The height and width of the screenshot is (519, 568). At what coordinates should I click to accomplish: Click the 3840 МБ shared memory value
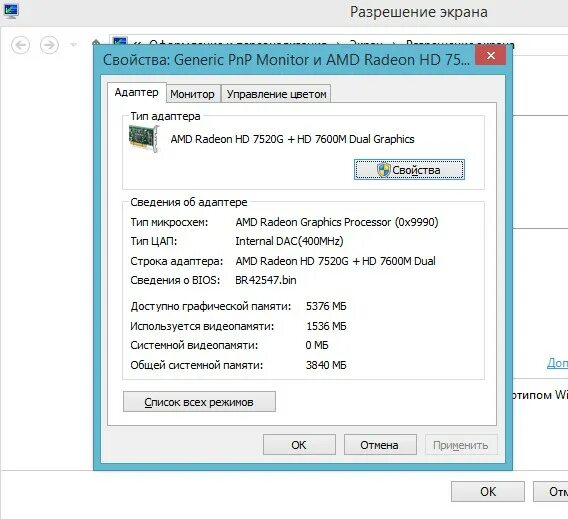pyautogui.click(x=326, y=365)
